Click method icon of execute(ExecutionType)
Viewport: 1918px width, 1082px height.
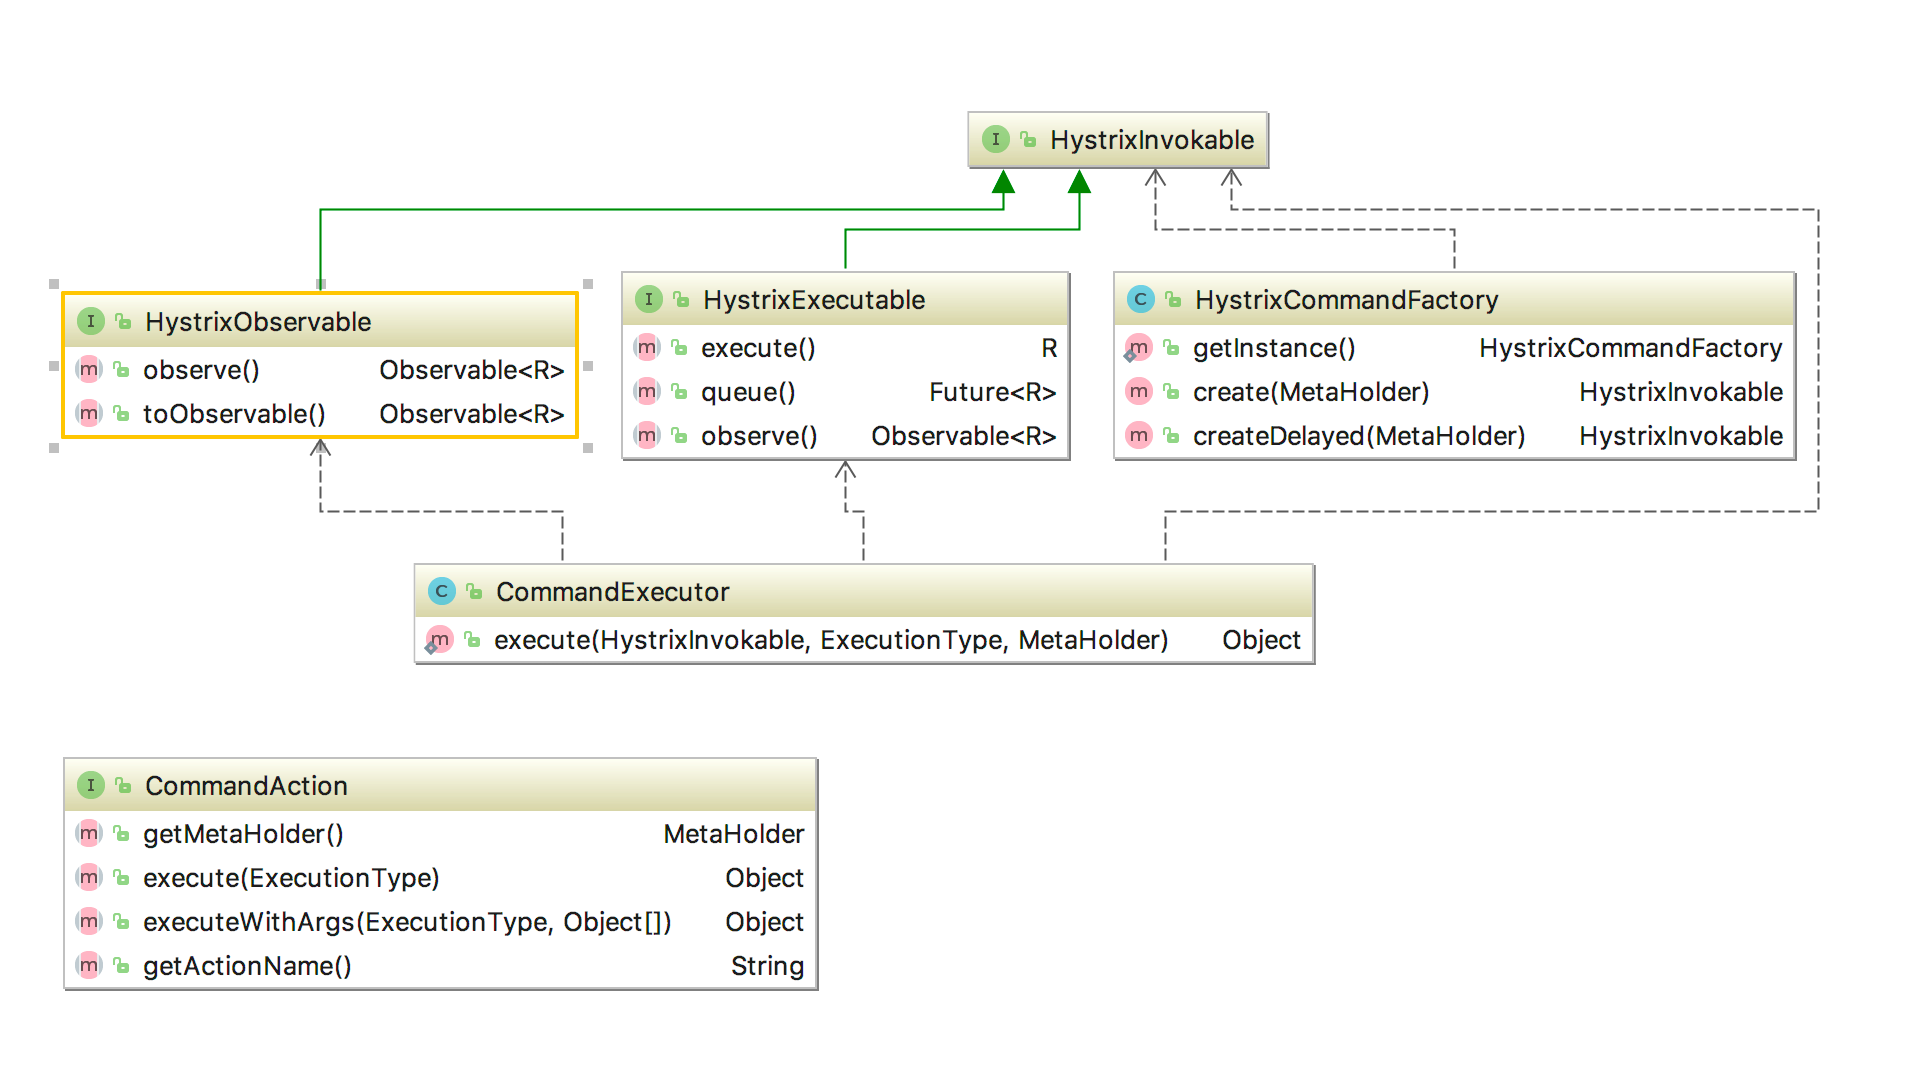click(x=89, y=877)
